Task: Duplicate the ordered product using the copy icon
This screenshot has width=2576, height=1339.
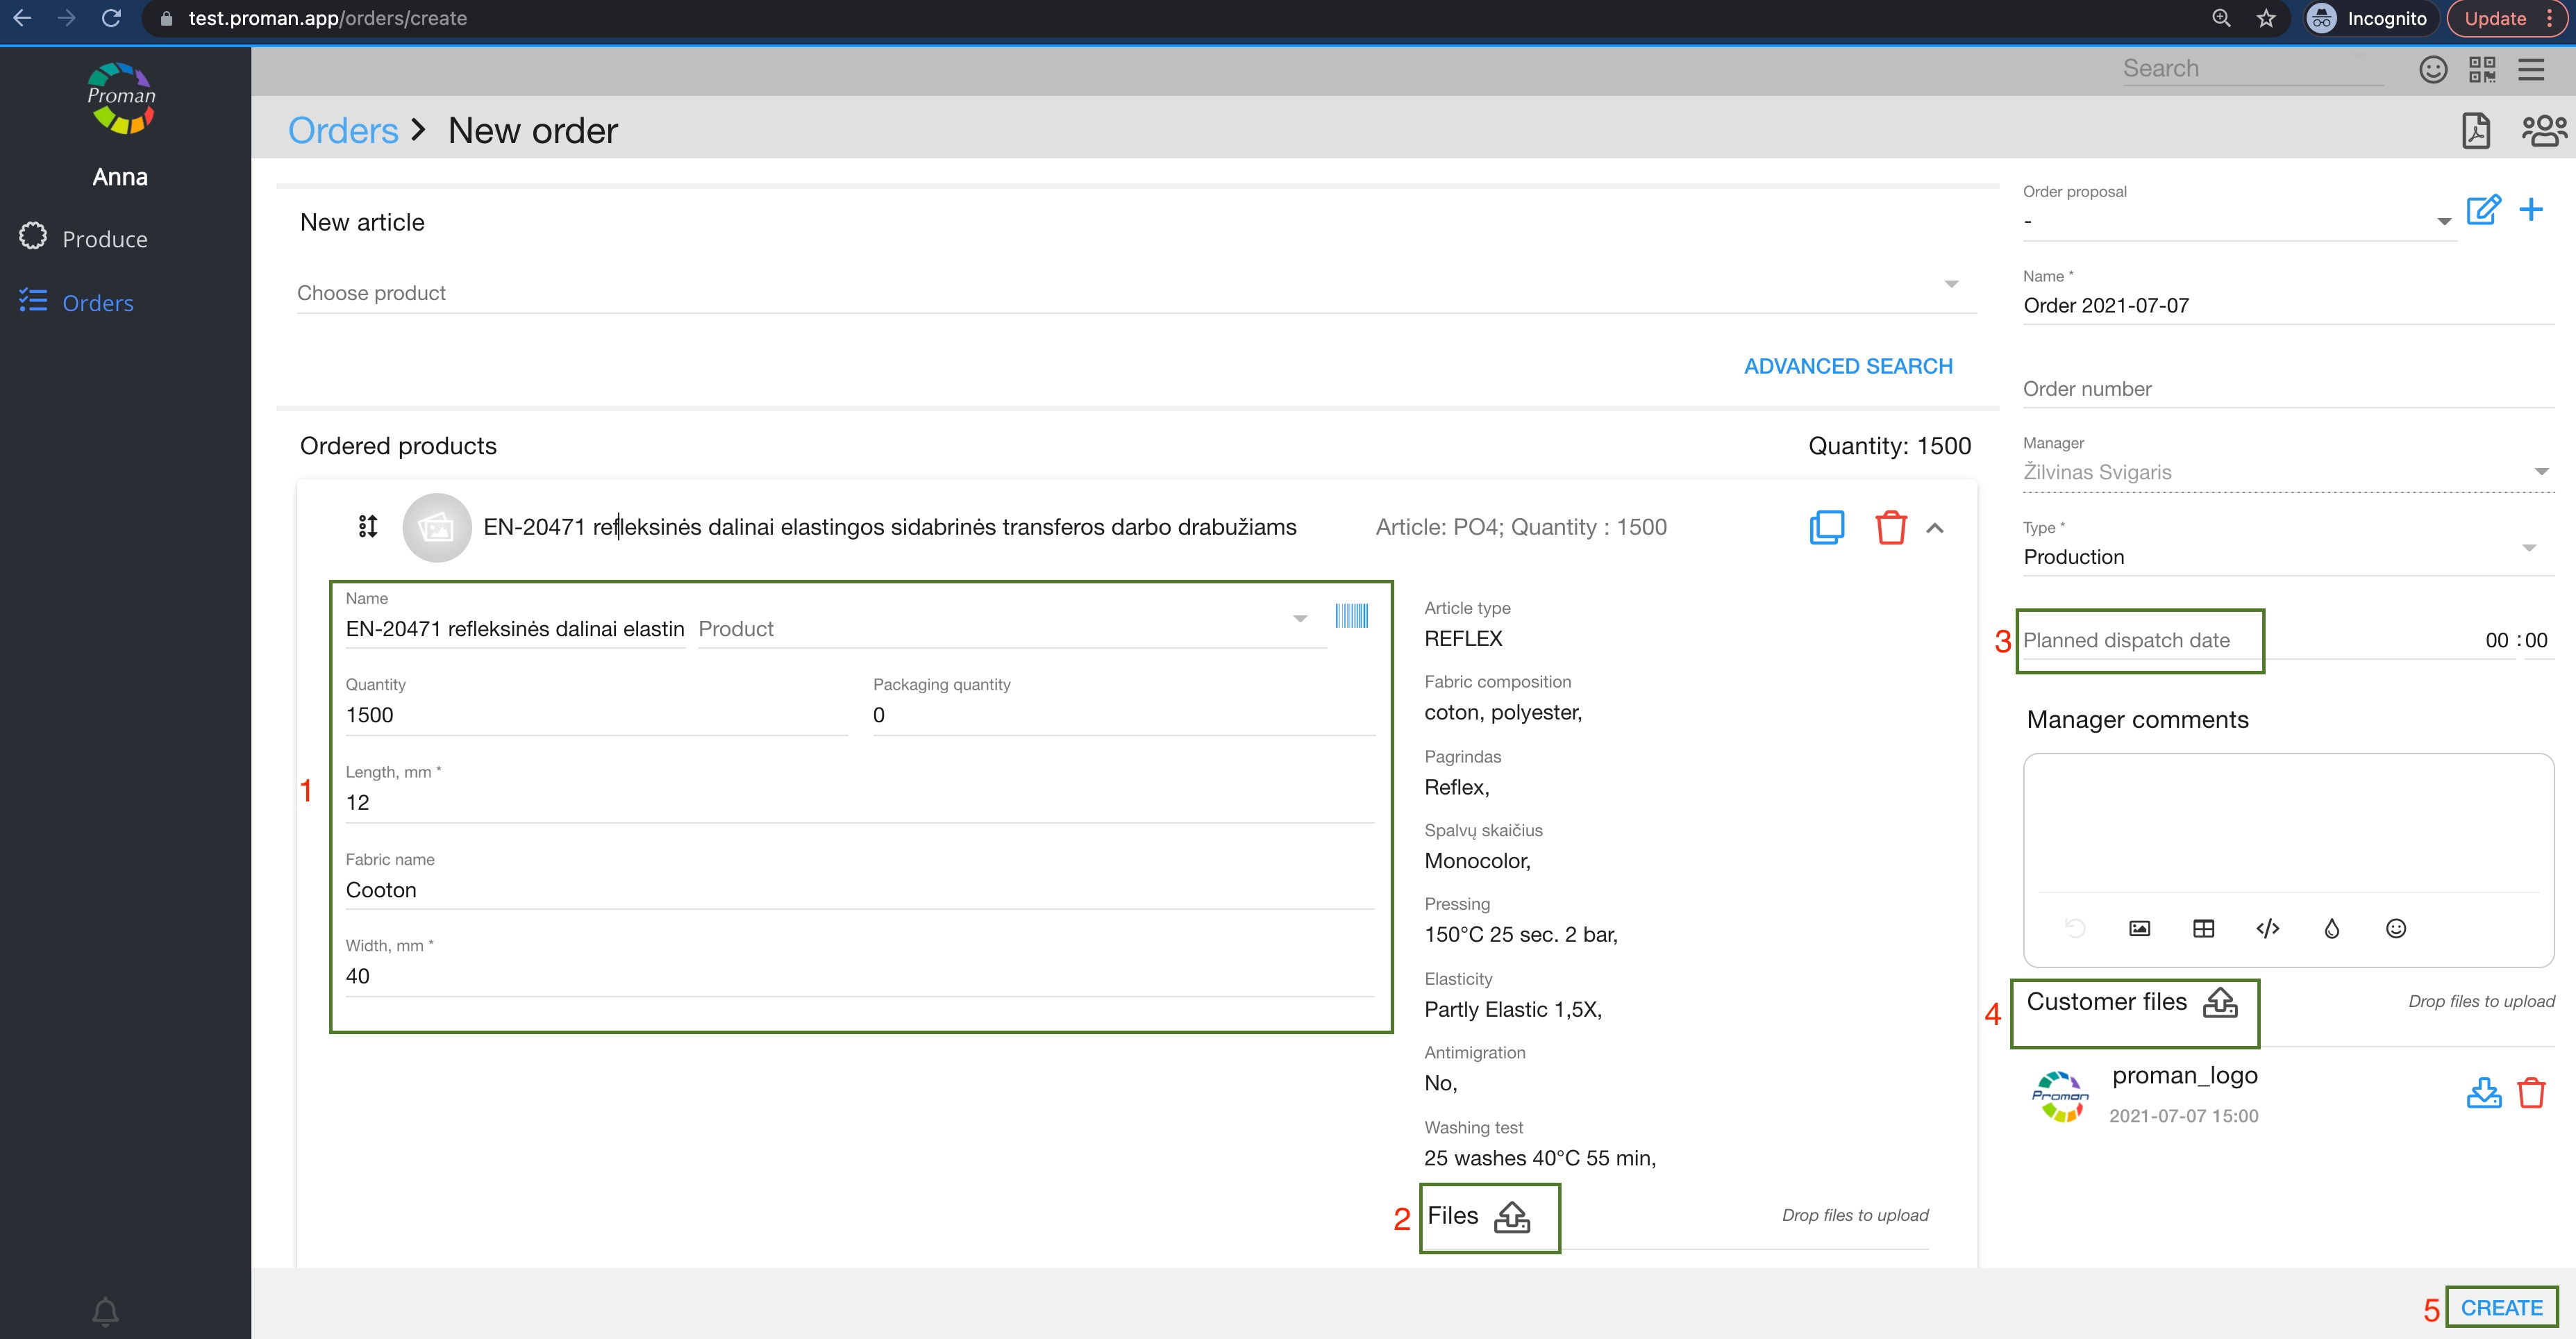Action: pyautogui.click(x=1826, y=527)
